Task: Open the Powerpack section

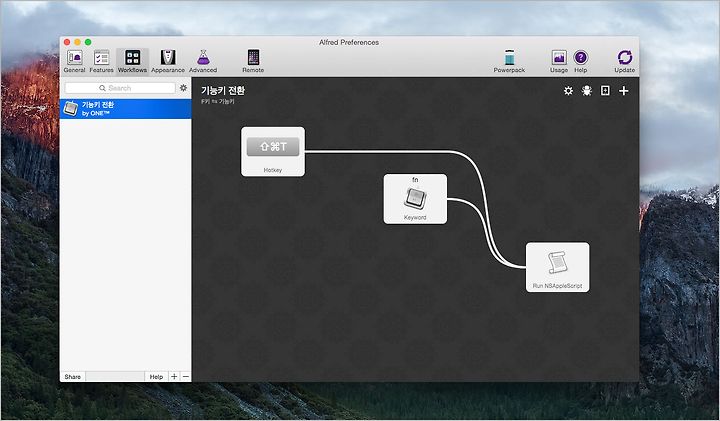Action: (509, 62)
